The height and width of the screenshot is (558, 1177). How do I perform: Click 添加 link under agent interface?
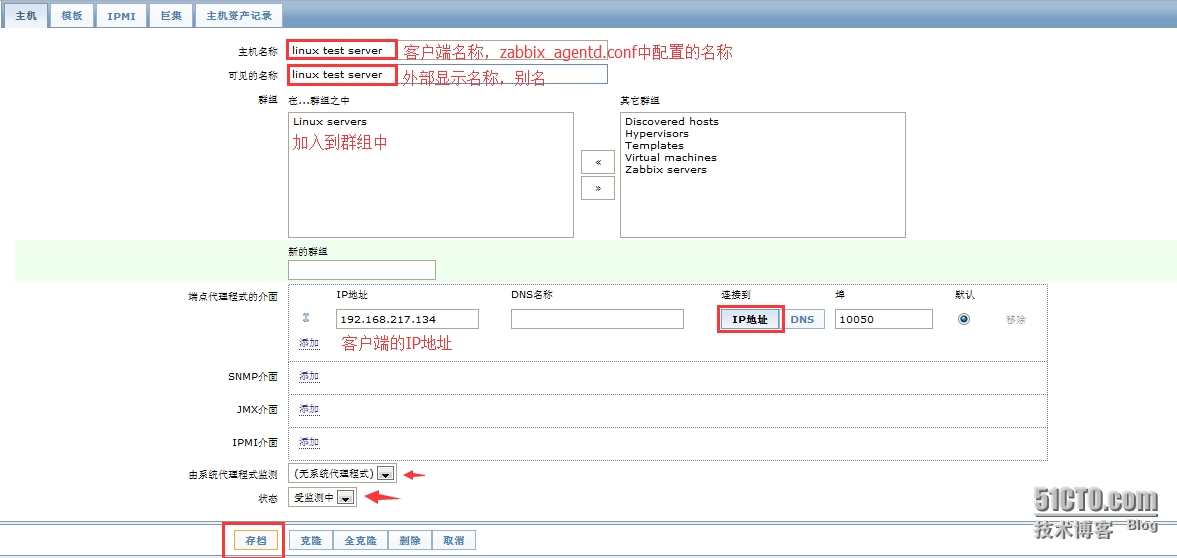[309, 343]
